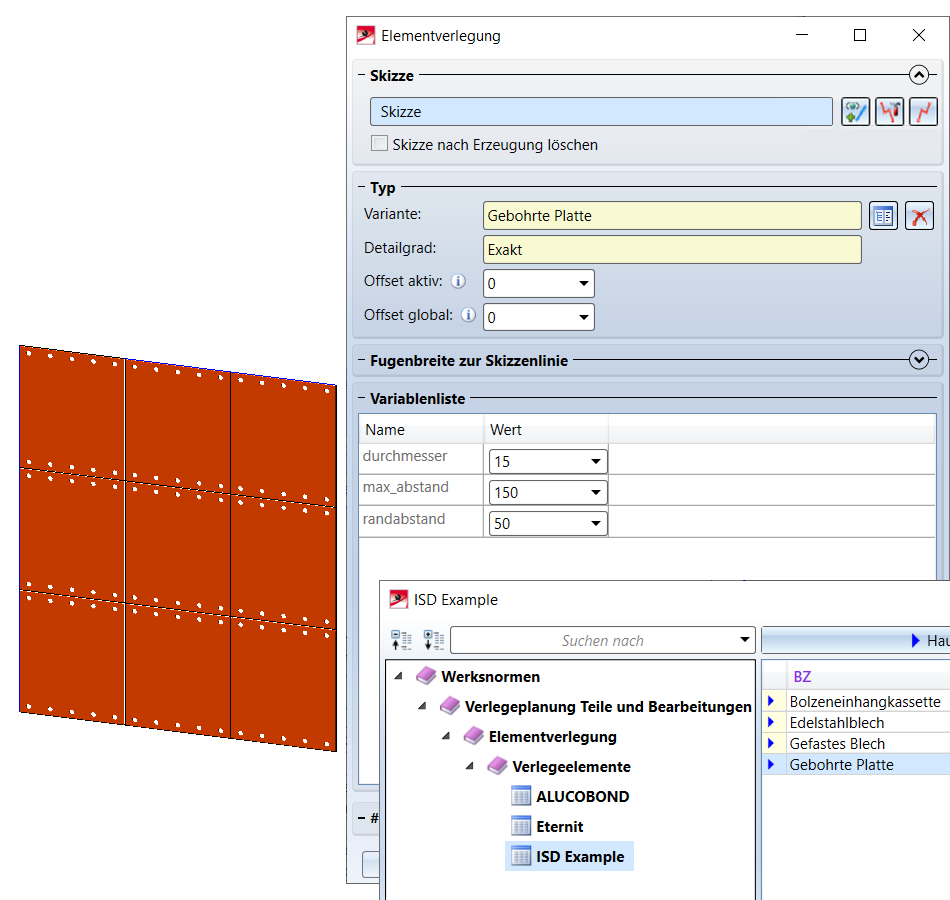Click the first sketch tool icon beside Skizze field
Screen dimensions: 950x900
click(x=855, y=112)
